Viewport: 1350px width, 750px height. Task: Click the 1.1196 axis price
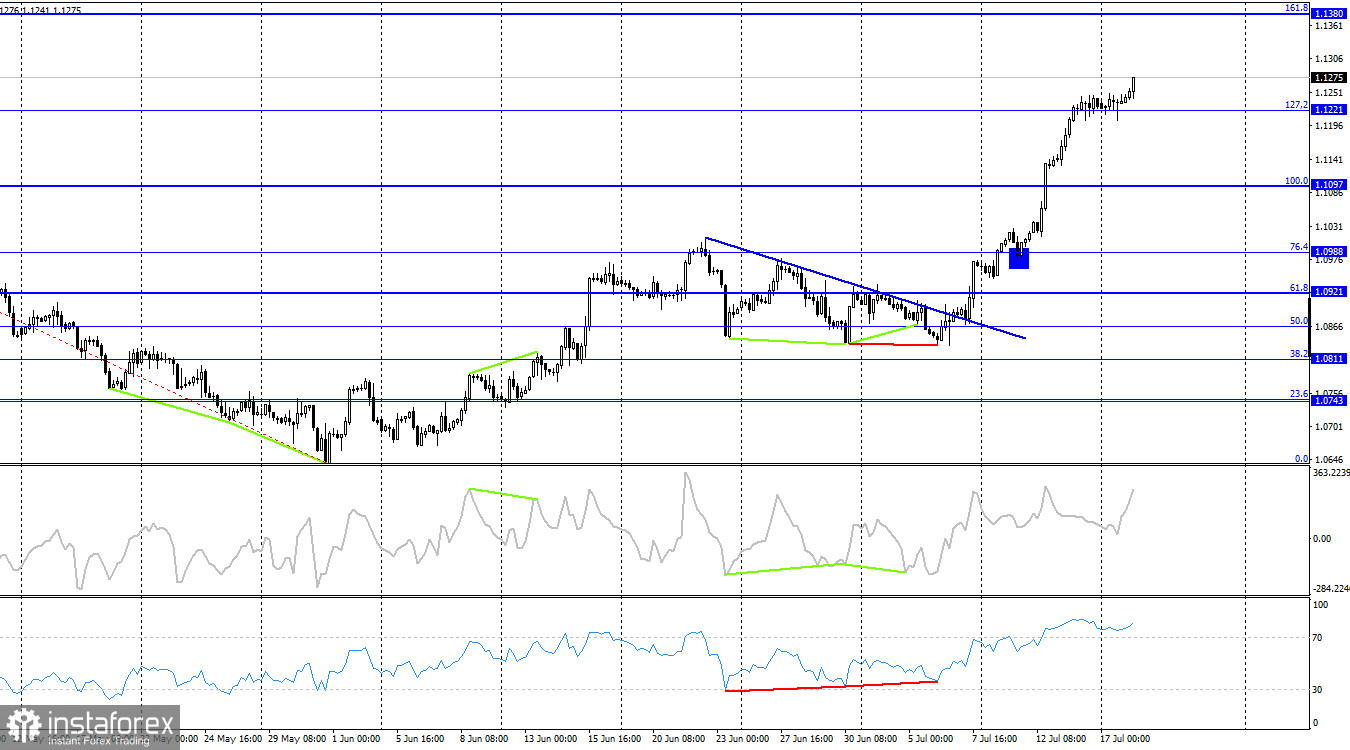click(x=1330, y=126)
